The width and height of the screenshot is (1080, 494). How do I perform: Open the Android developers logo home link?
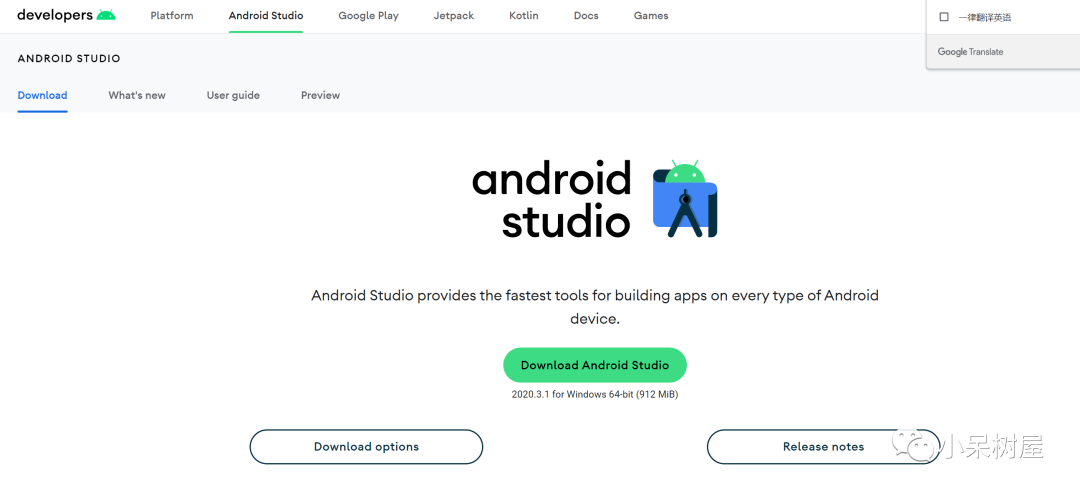pyautogui.click(x=66, y=15)
